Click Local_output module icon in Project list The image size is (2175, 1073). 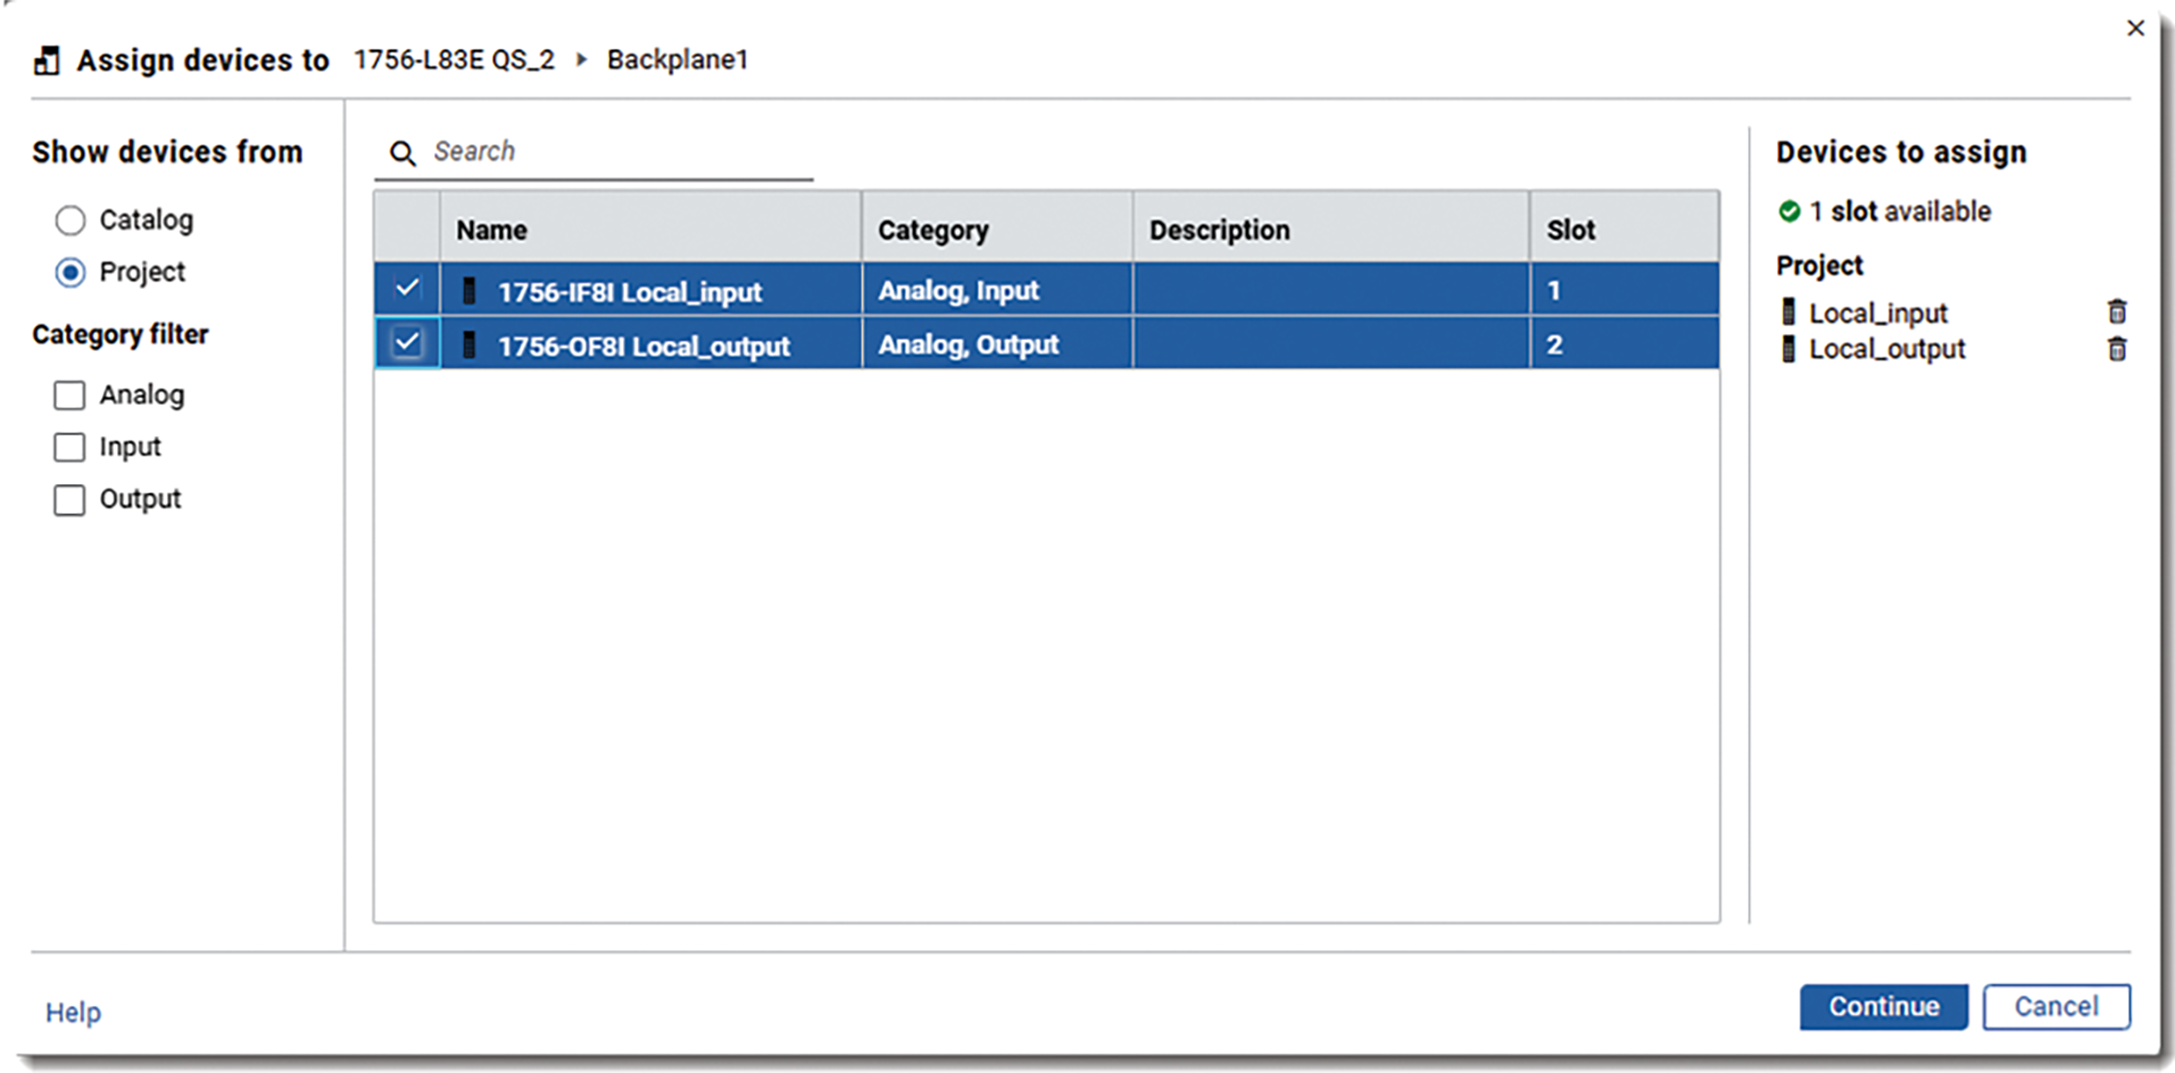click(1789, 349)
